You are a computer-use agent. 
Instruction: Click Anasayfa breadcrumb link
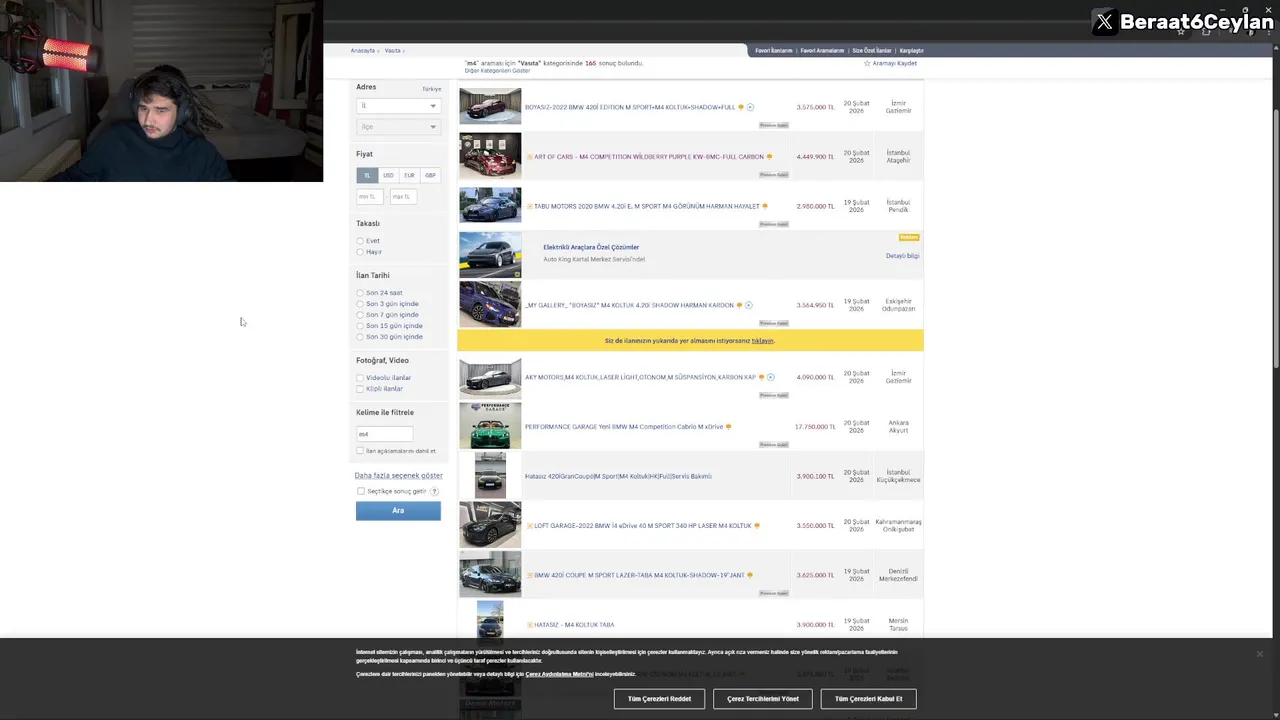[x=362, y=50]
